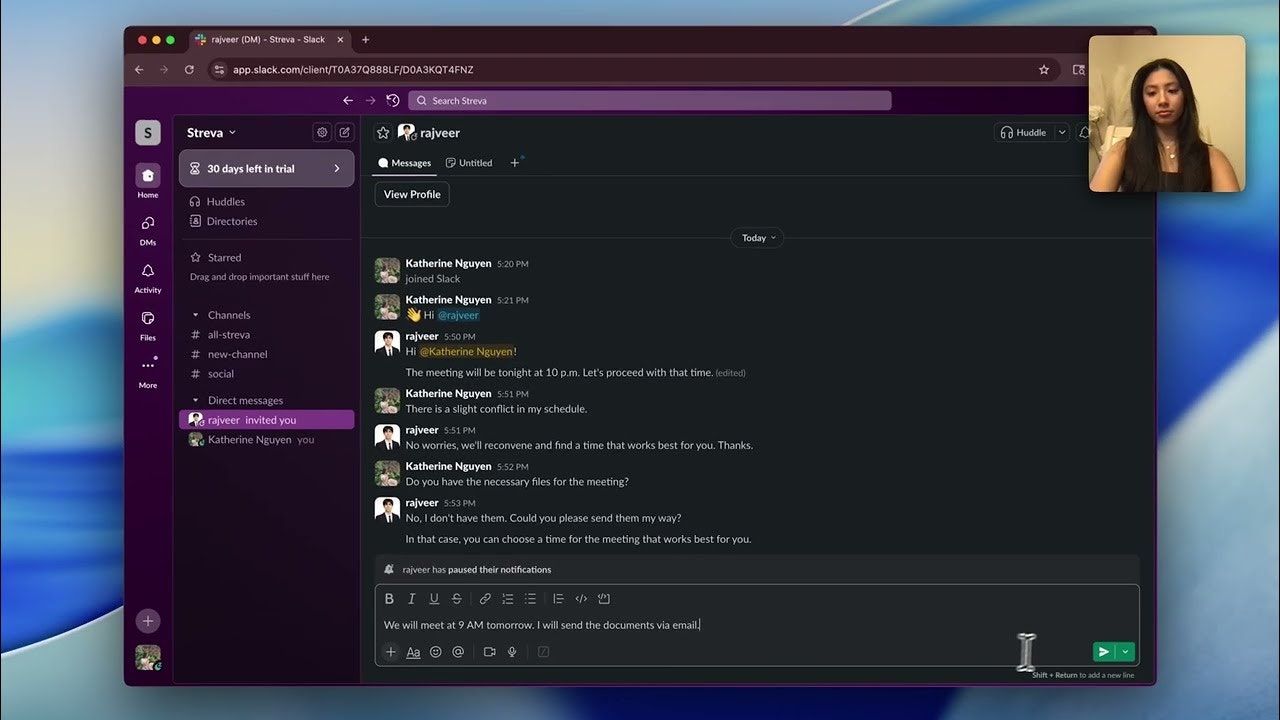Select the rajveer direct message
This screenshot has height=720, width=1280.
click(x=267, y=420)
